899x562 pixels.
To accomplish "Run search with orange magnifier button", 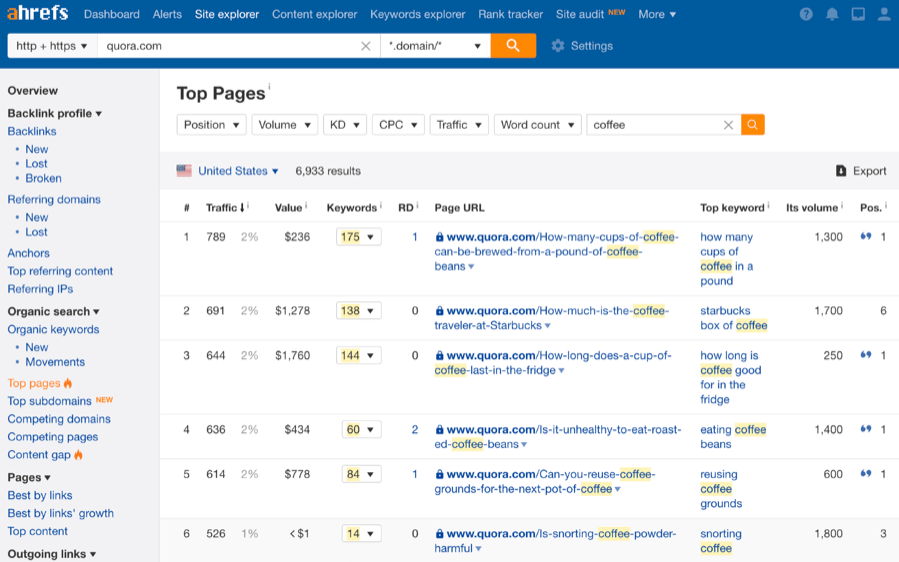I will (x=513, y=45).
